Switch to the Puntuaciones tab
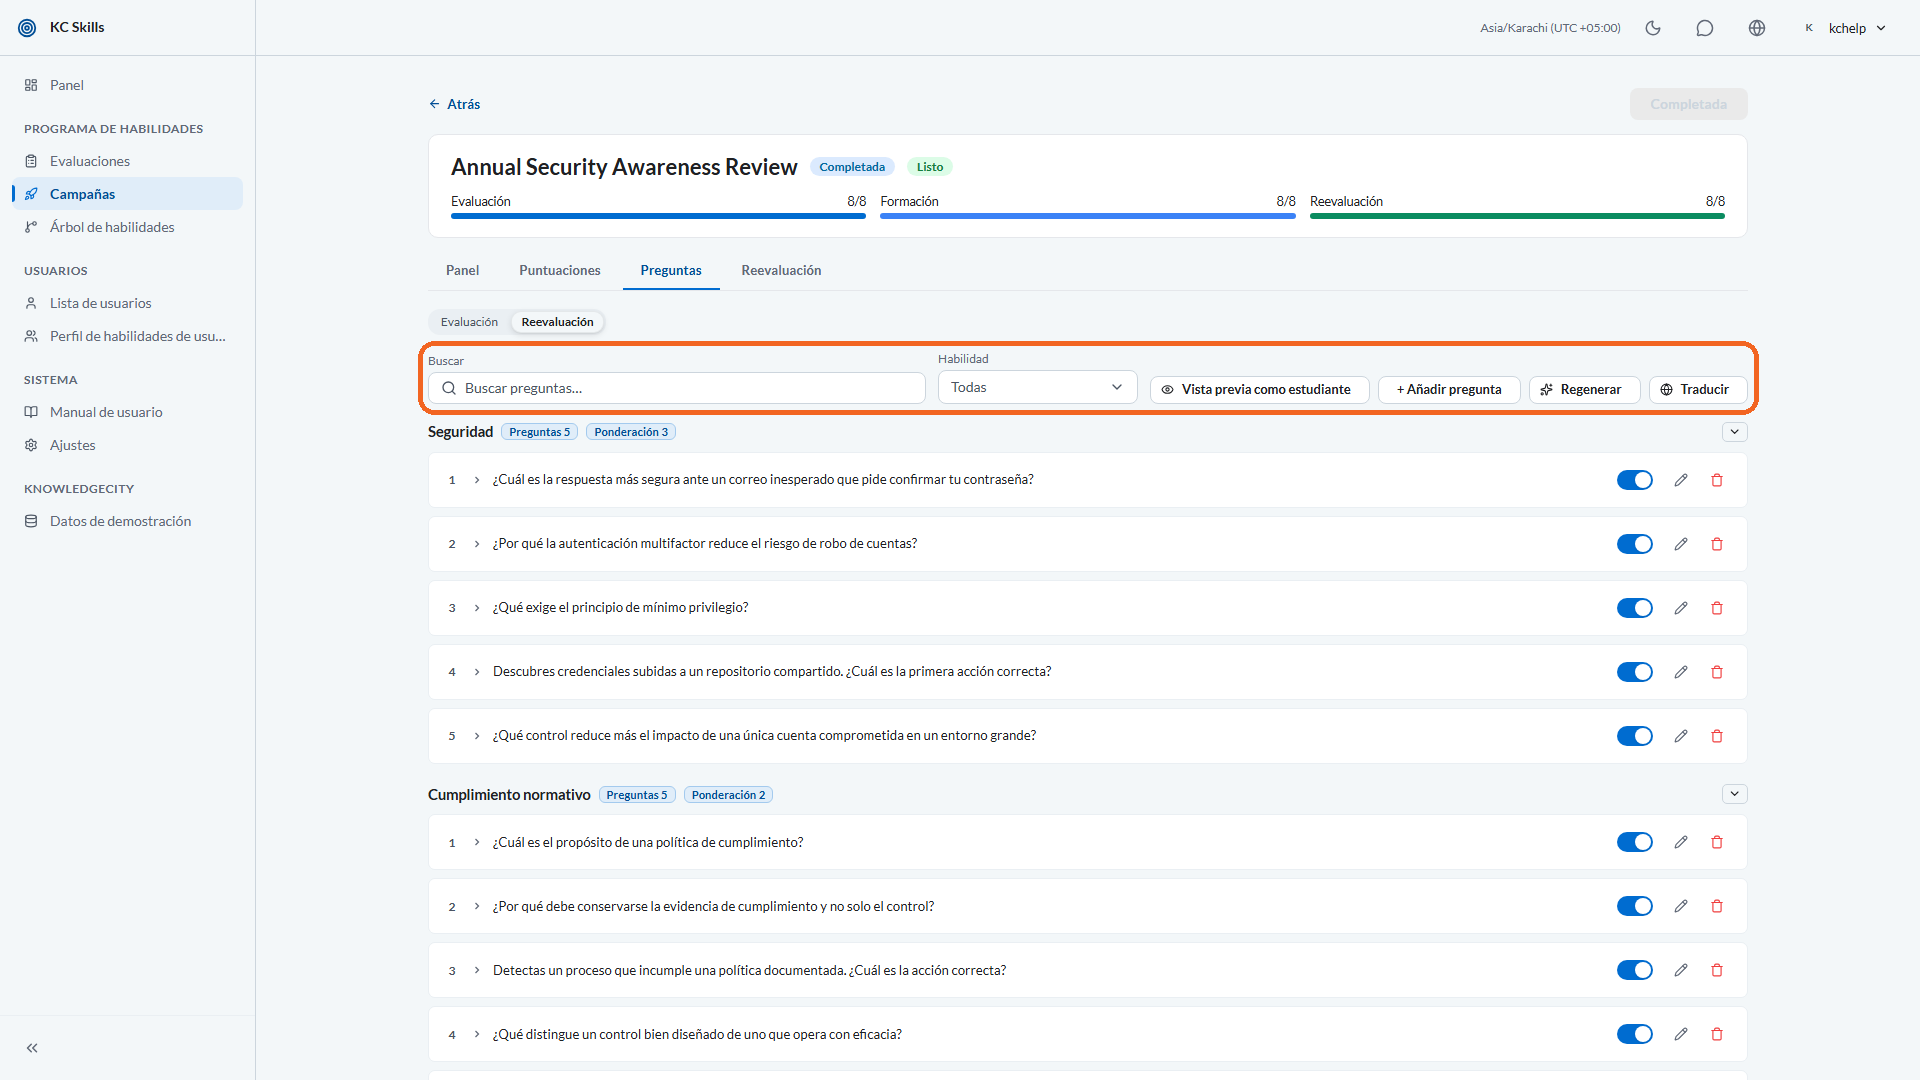The height and width of the screenshot is (1080, 1920). point(560,270)
